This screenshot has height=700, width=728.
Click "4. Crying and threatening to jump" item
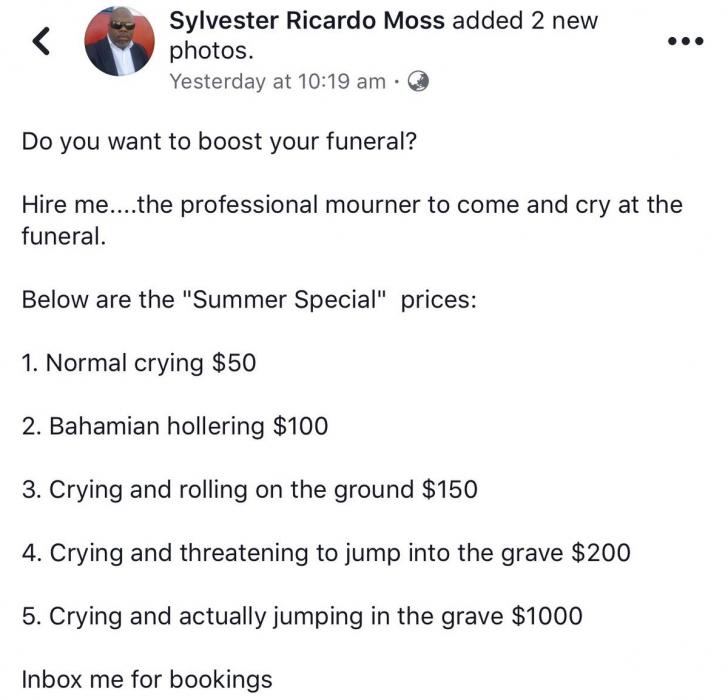290,552
